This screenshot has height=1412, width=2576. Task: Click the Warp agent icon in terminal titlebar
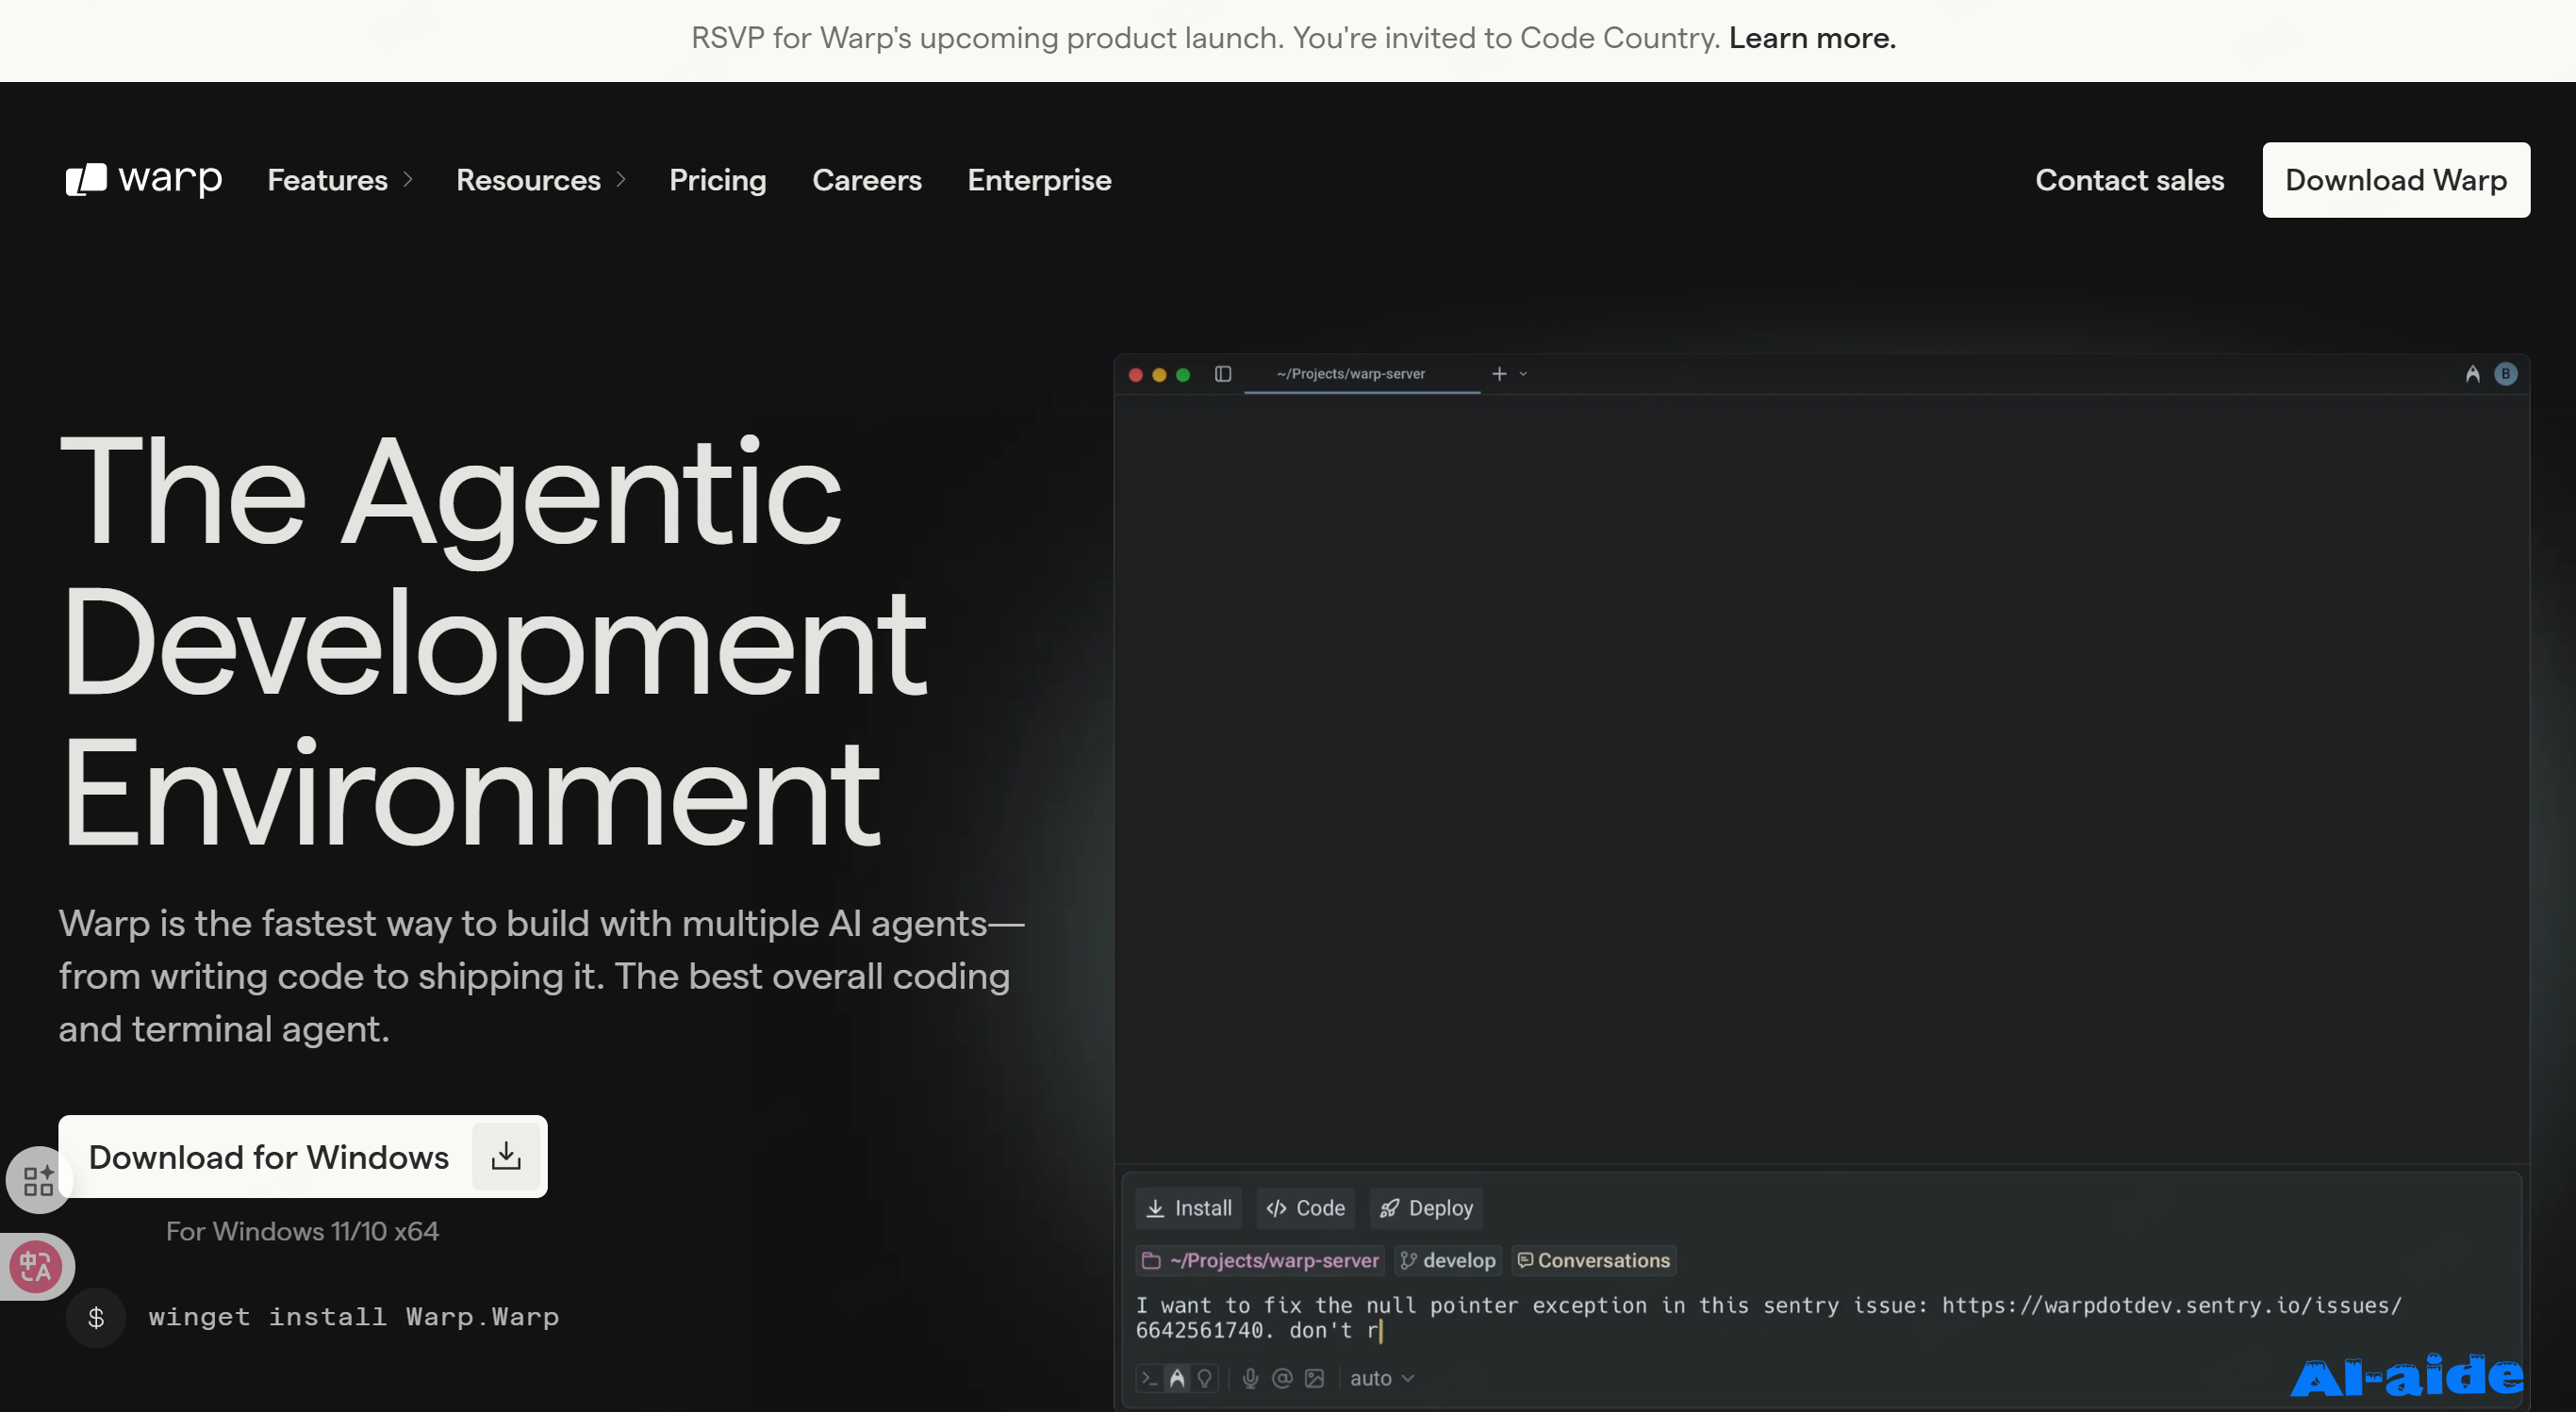(2472, 374)
